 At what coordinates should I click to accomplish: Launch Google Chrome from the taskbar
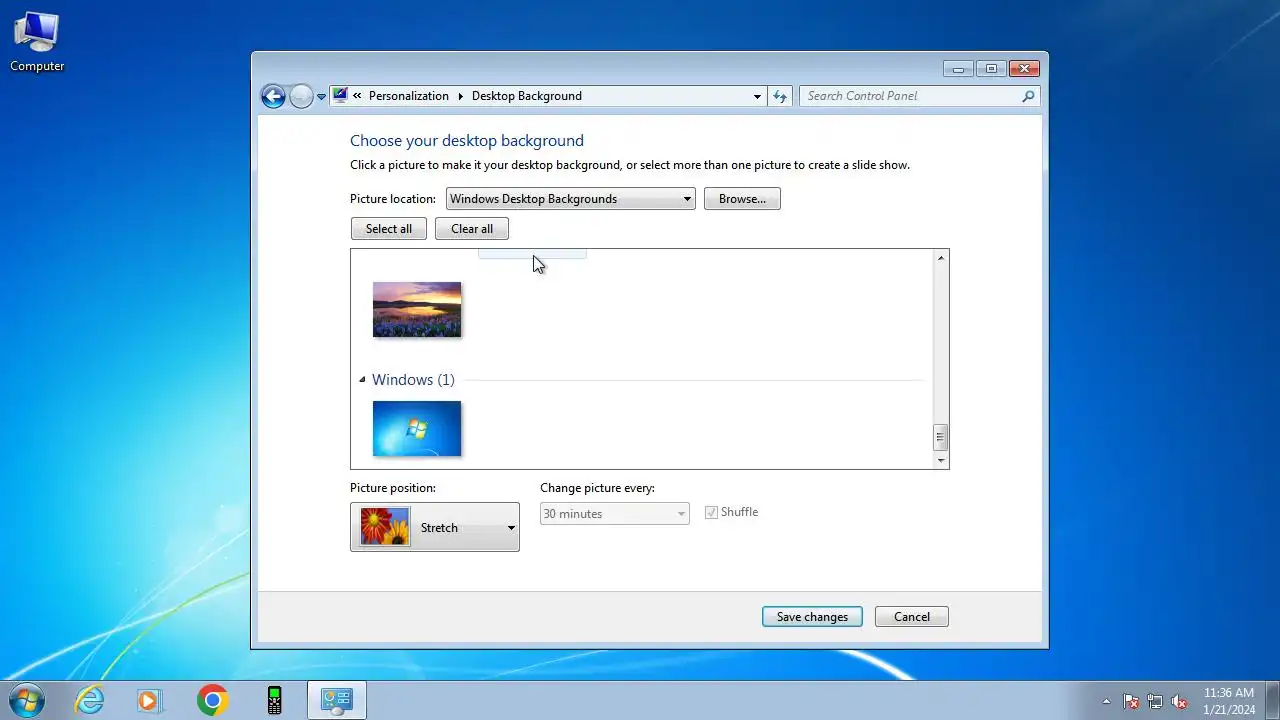click(x=212, y=700)
